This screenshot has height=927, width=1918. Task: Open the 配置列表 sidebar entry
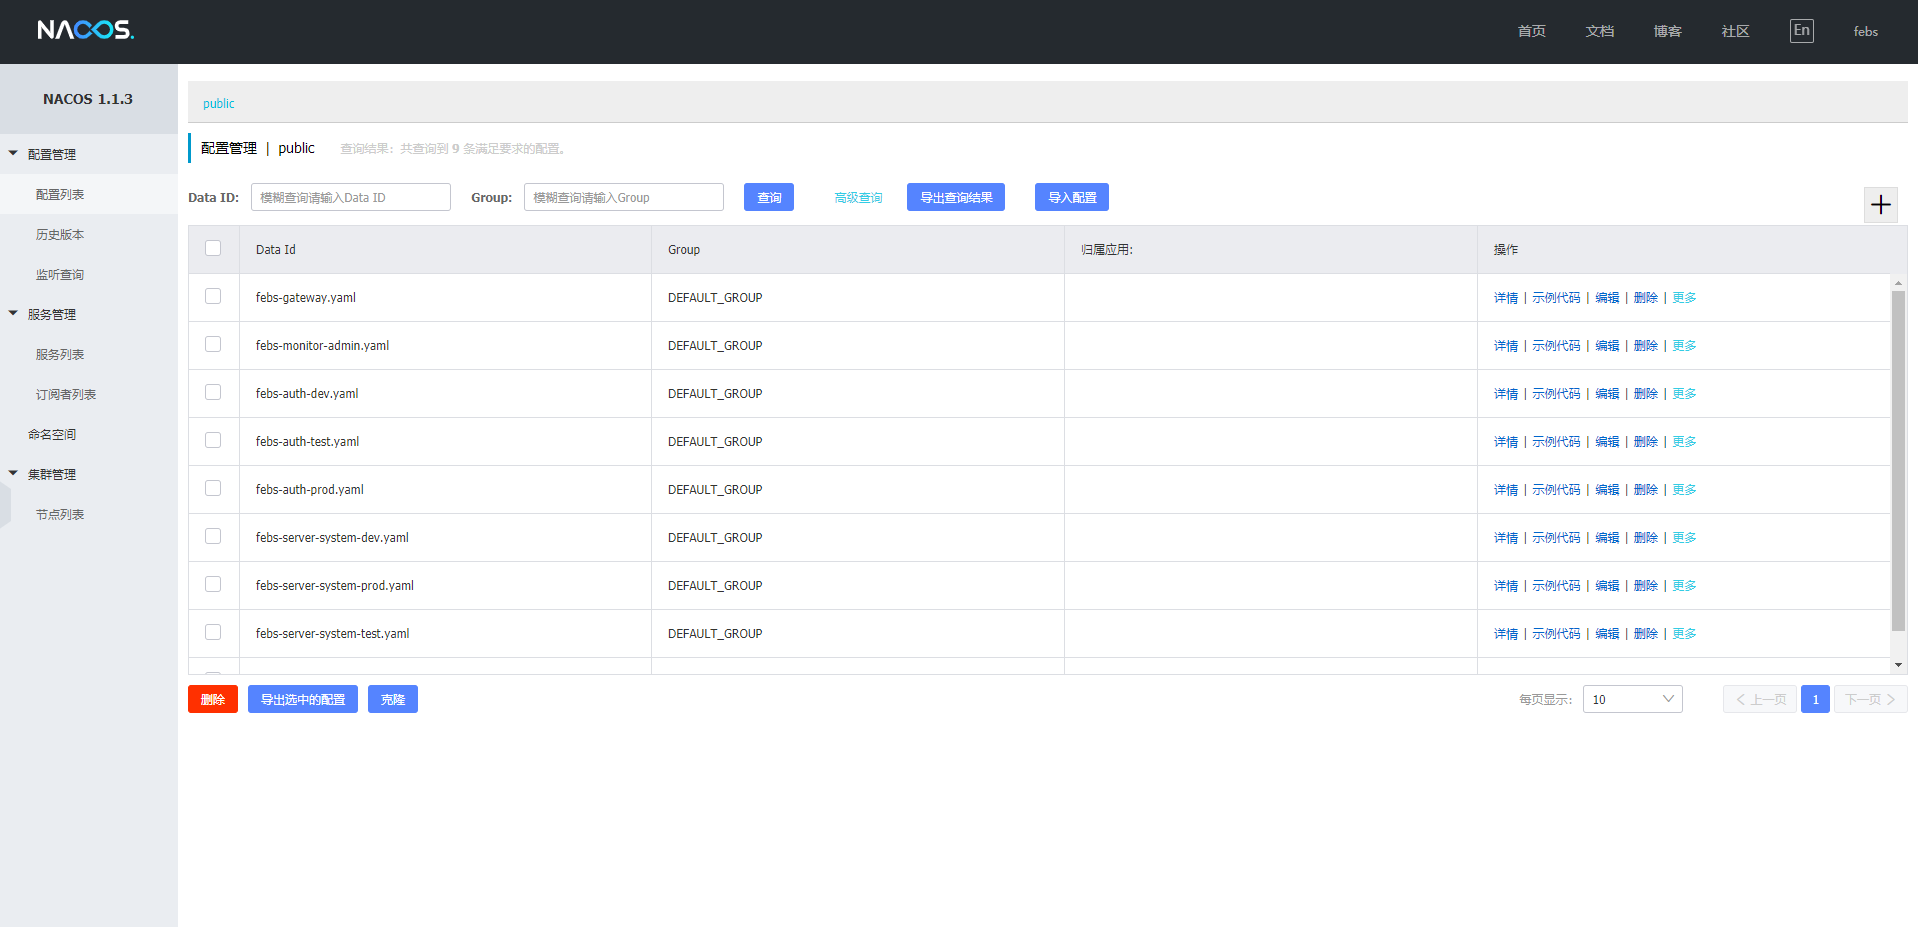point(60,193)
